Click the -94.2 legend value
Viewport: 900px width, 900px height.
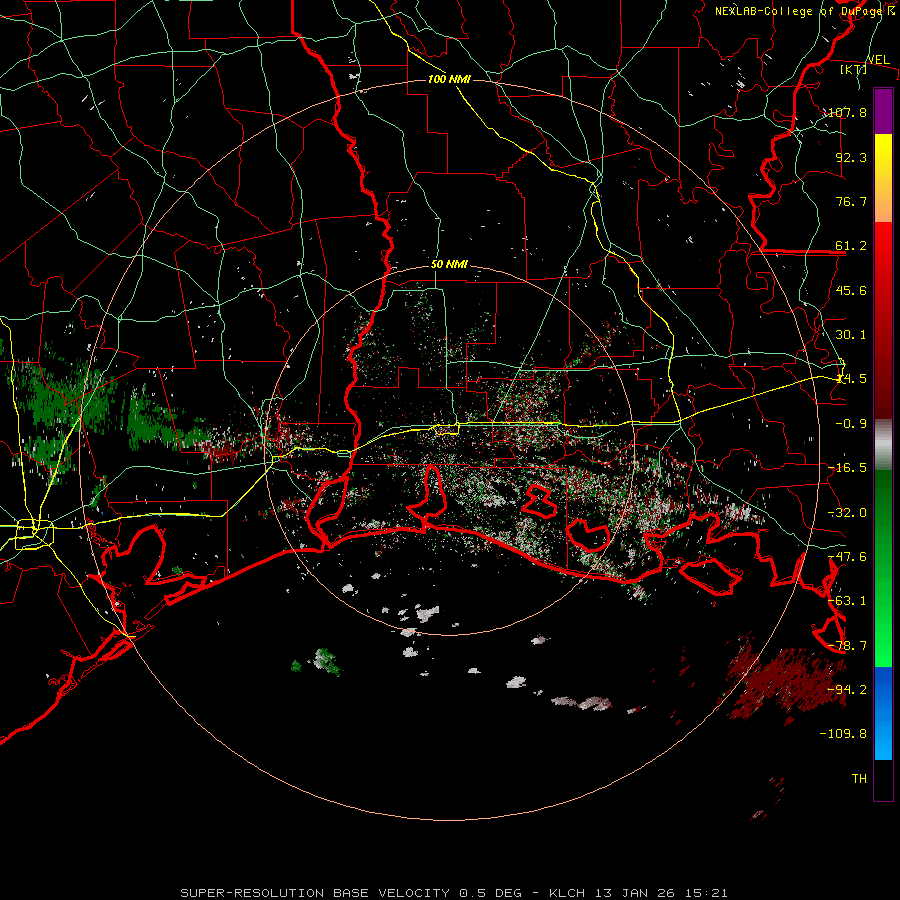(x=848, y=690)
